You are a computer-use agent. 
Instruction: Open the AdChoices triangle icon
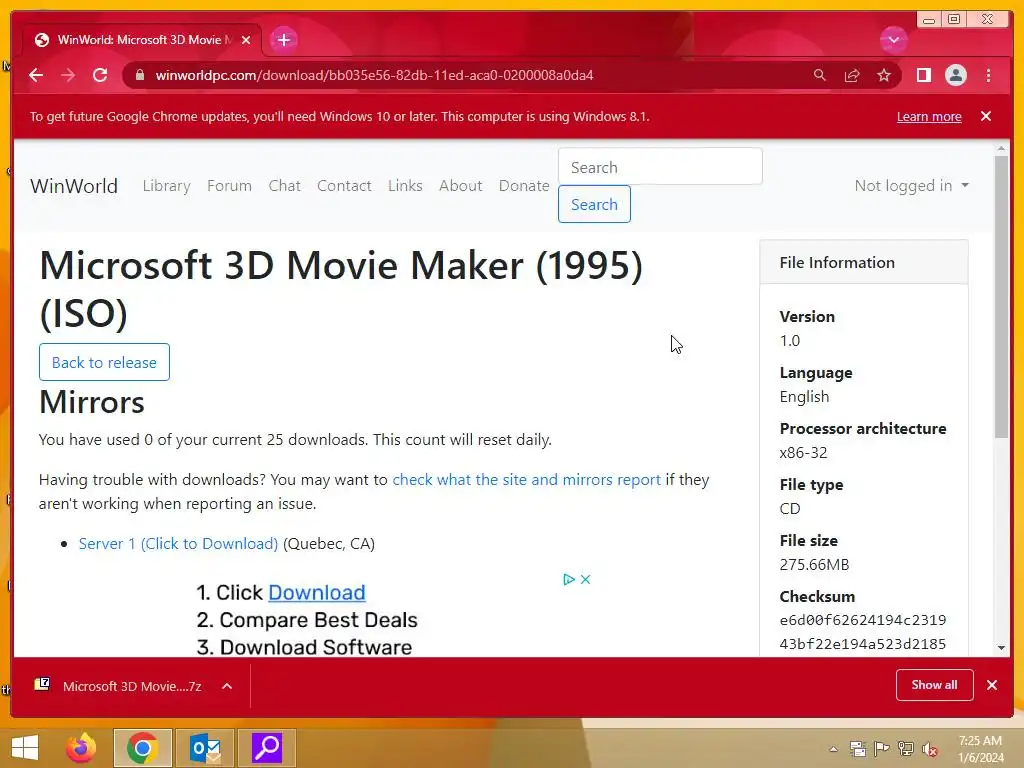pyautogui.click(x=569, y=579)
